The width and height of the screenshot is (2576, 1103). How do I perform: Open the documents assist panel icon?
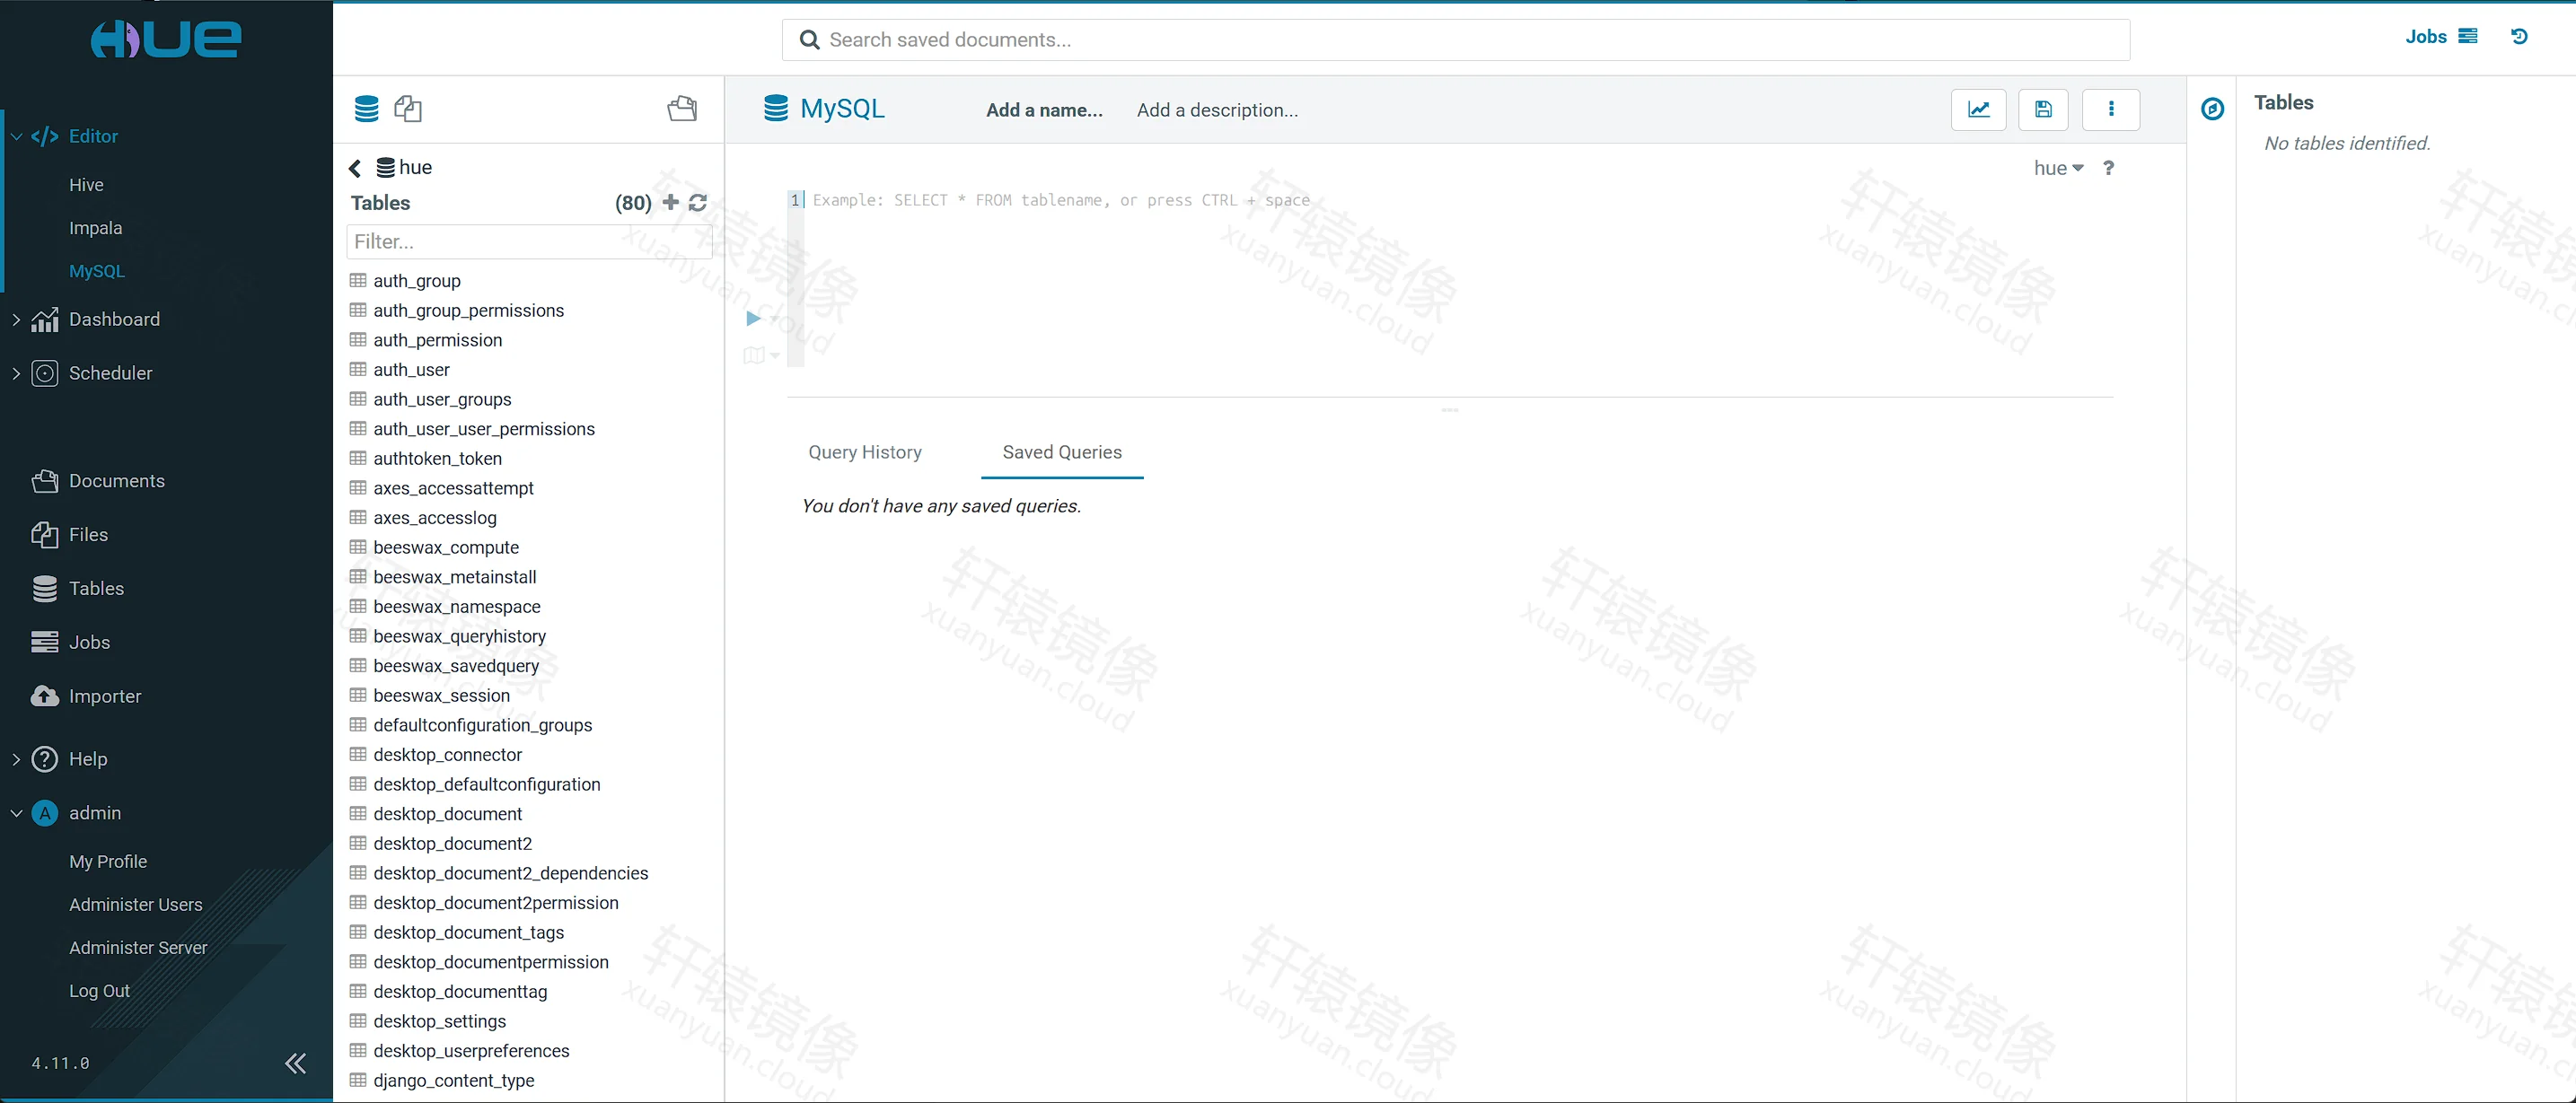point(682,108)
